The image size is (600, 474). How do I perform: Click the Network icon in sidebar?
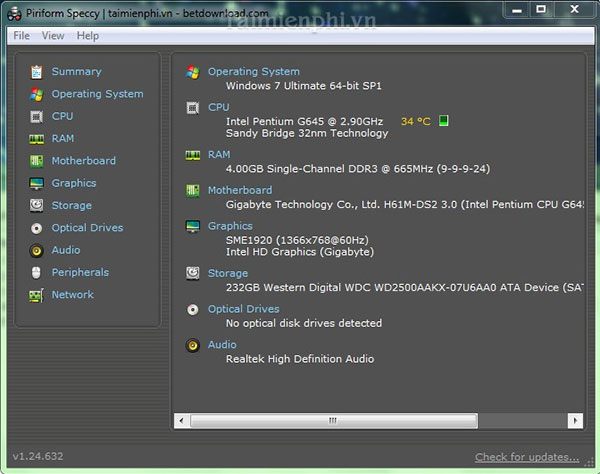coord(36,295)
